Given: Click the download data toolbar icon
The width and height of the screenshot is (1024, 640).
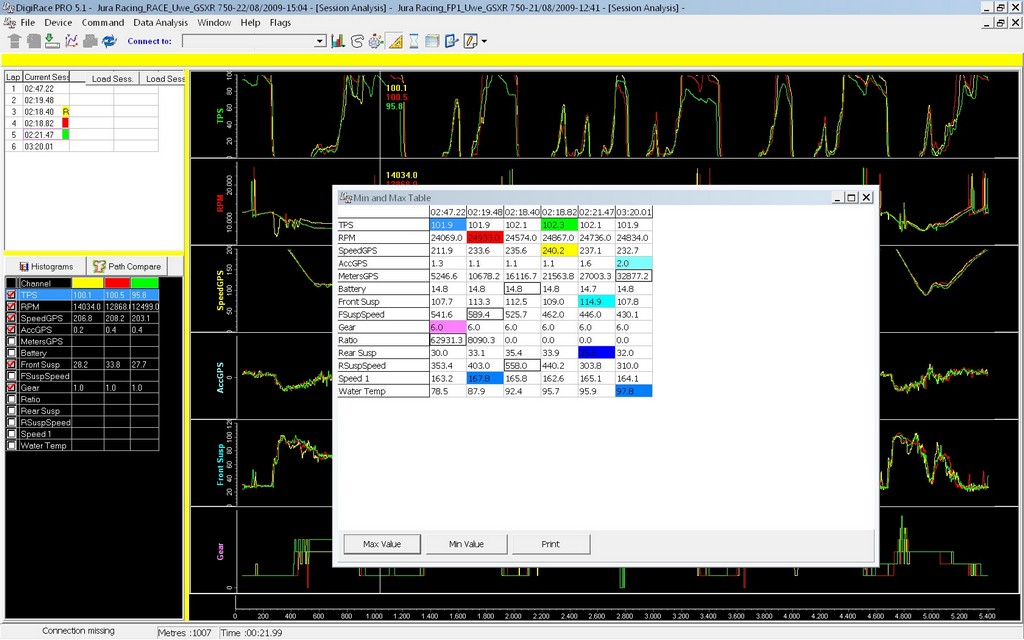Looking at the screenshot, I should pyautogui.click(x=51, y=41).
